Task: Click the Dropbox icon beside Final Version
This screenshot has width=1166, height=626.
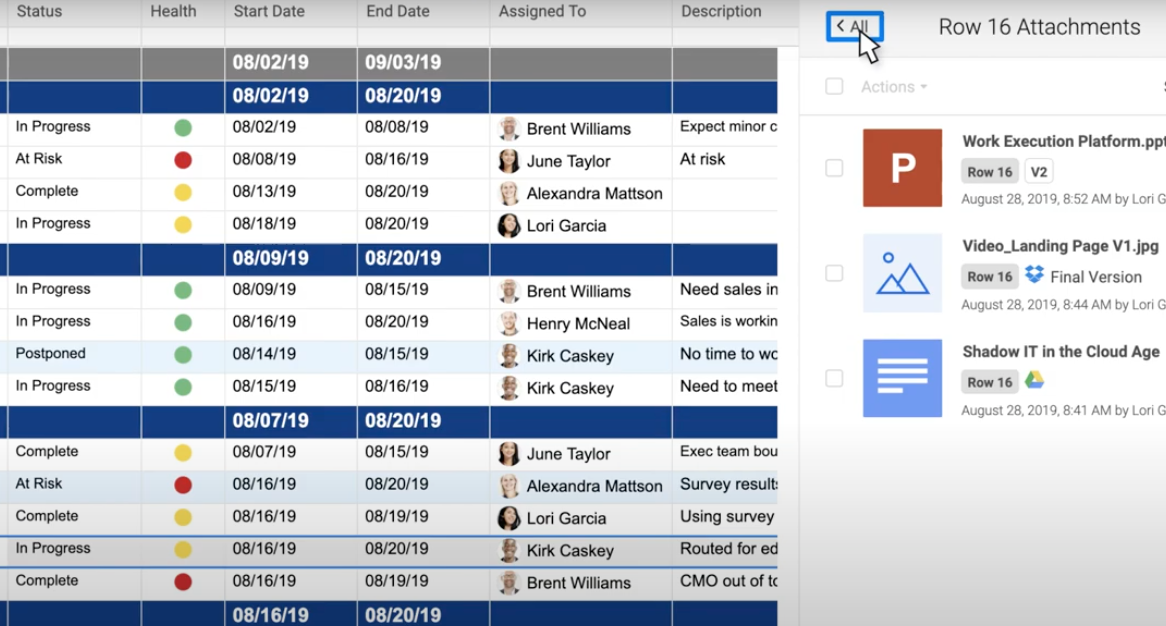Action: (x=1034, y=275)
